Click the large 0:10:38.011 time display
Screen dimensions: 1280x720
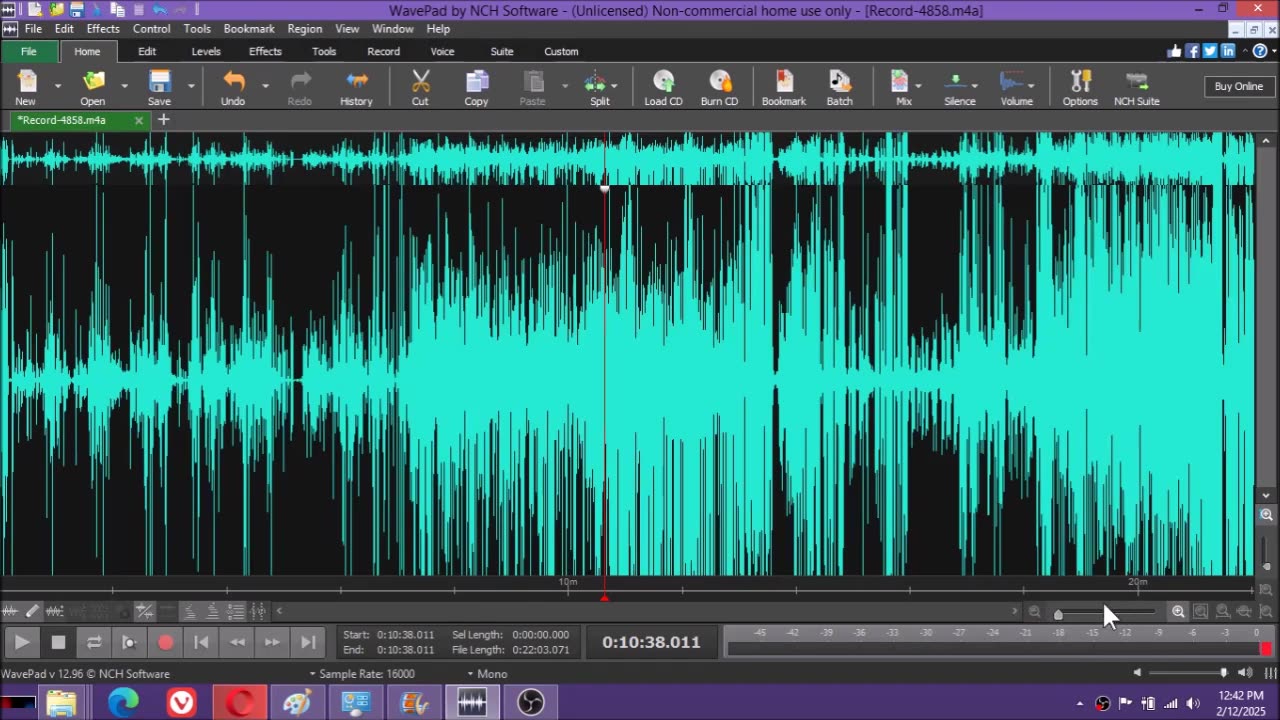click(651, 642)
